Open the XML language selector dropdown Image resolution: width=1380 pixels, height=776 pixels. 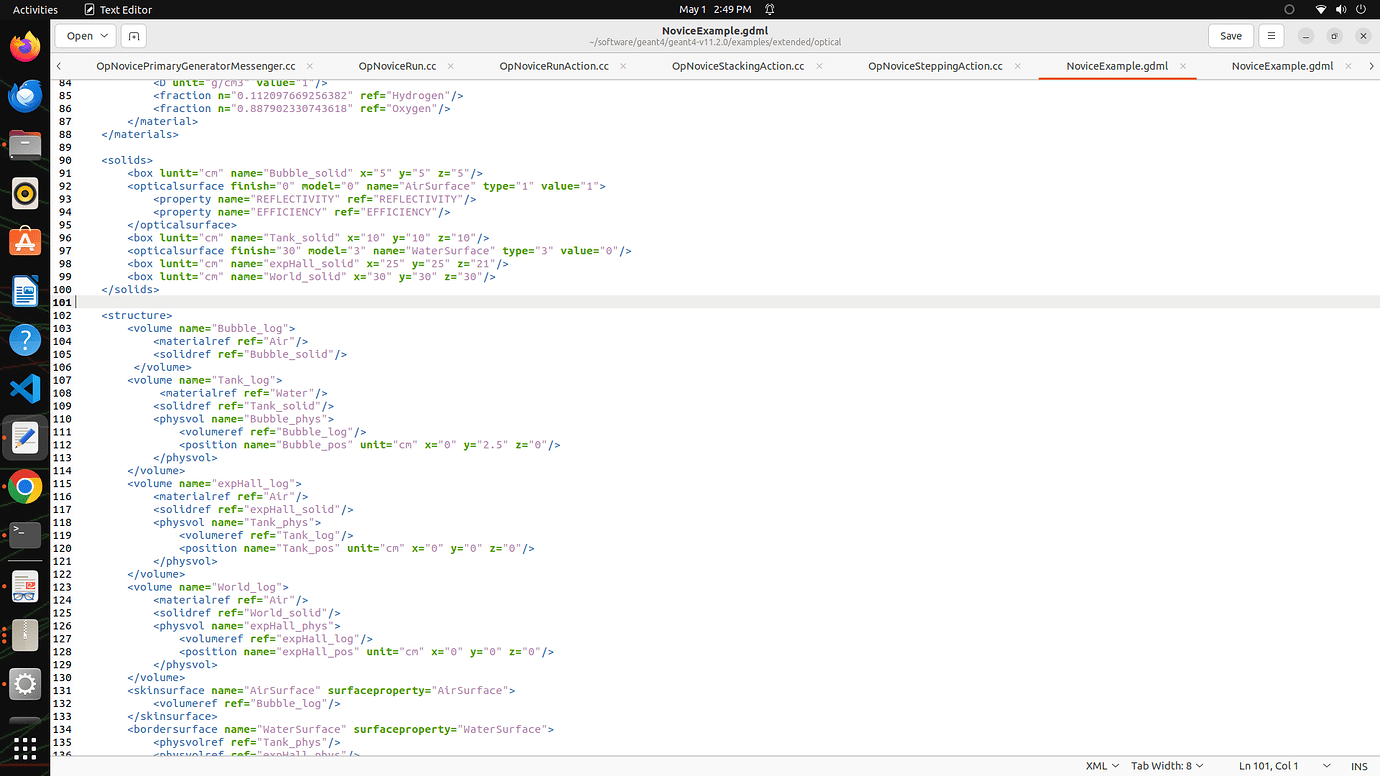1102,766
